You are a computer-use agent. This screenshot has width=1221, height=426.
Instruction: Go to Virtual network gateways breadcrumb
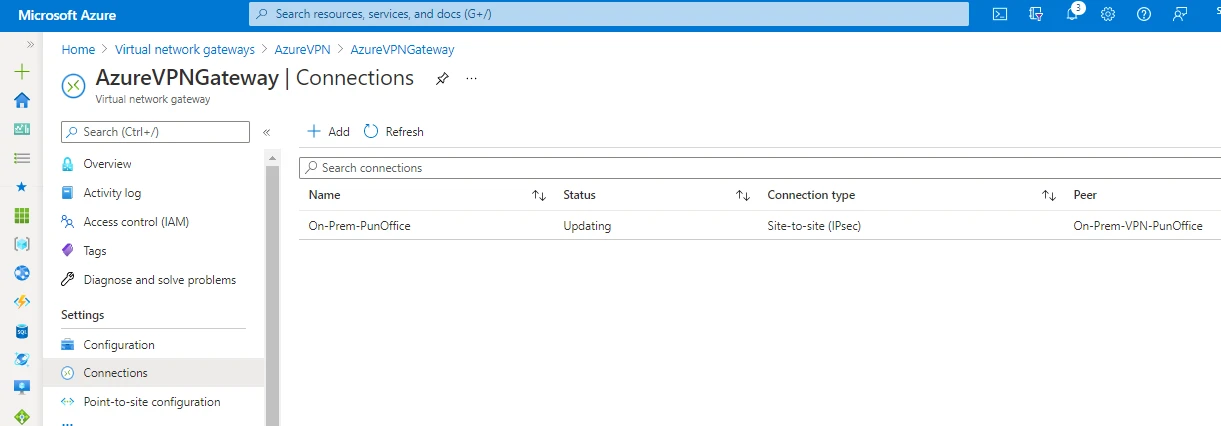tap(187, 49)
